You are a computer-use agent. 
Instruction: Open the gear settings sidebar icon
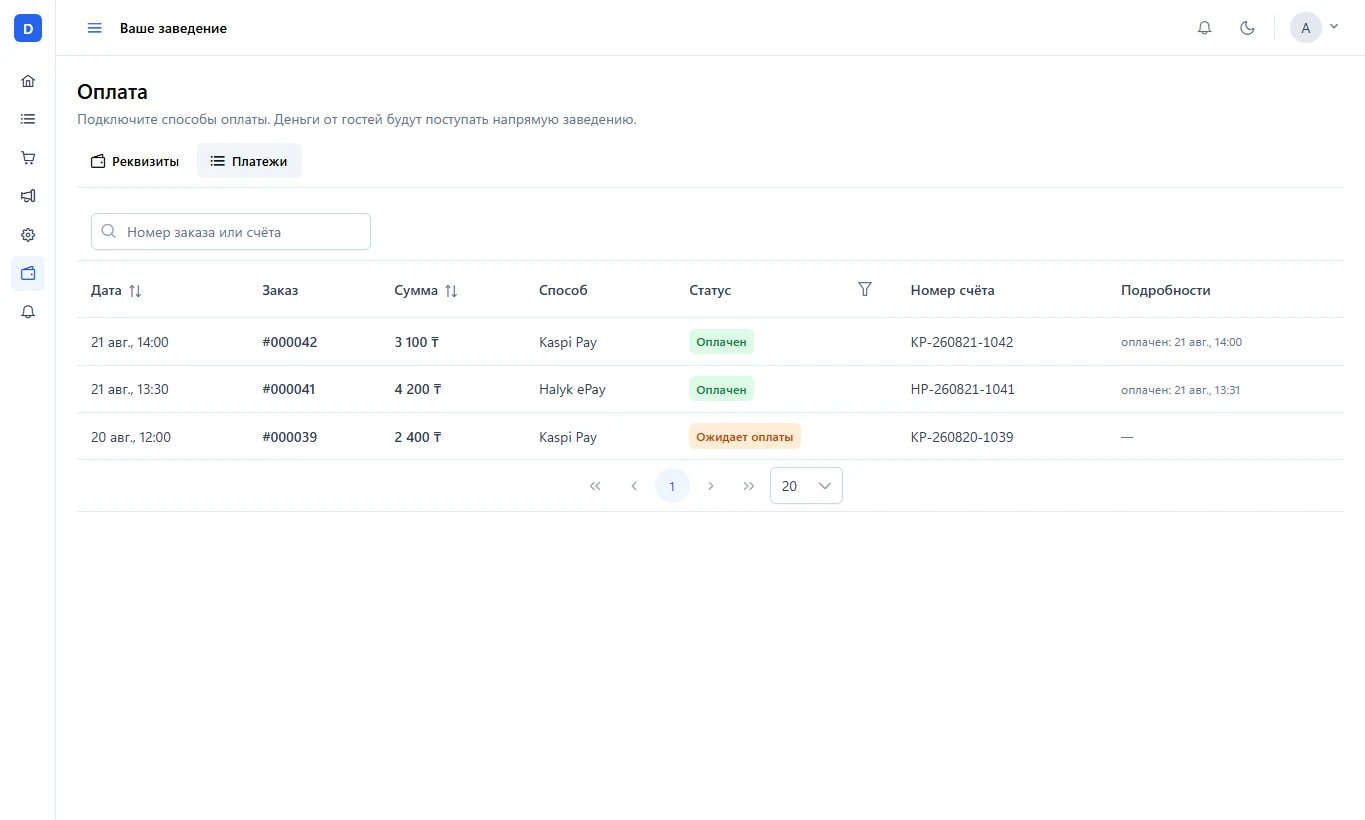[x=28, y=235]
